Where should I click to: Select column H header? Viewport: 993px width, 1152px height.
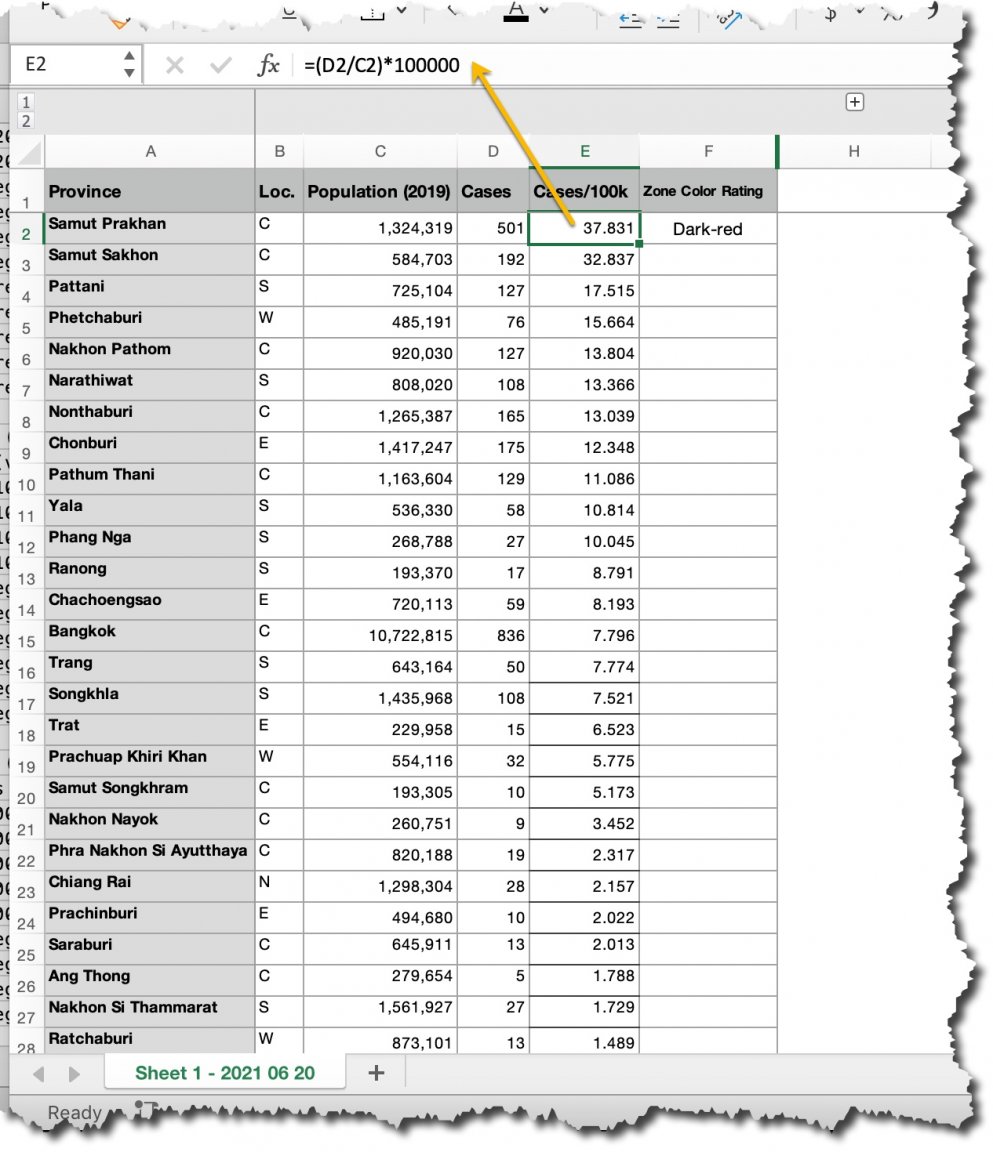853,151
